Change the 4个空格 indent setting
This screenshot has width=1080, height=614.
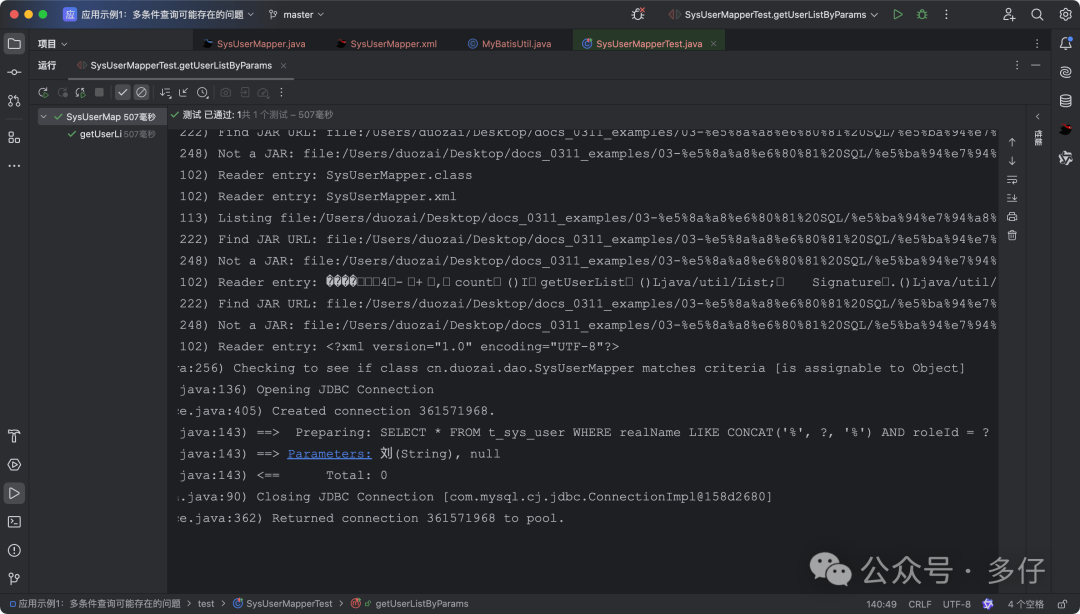[x=1026, y=604]
